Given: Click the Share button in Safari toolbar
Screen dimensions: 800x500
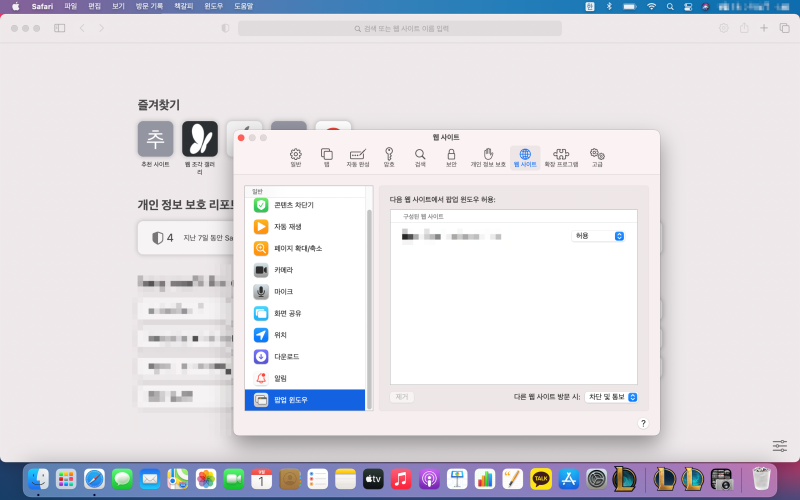Looking at the screenshot, I should click(744, 28).
